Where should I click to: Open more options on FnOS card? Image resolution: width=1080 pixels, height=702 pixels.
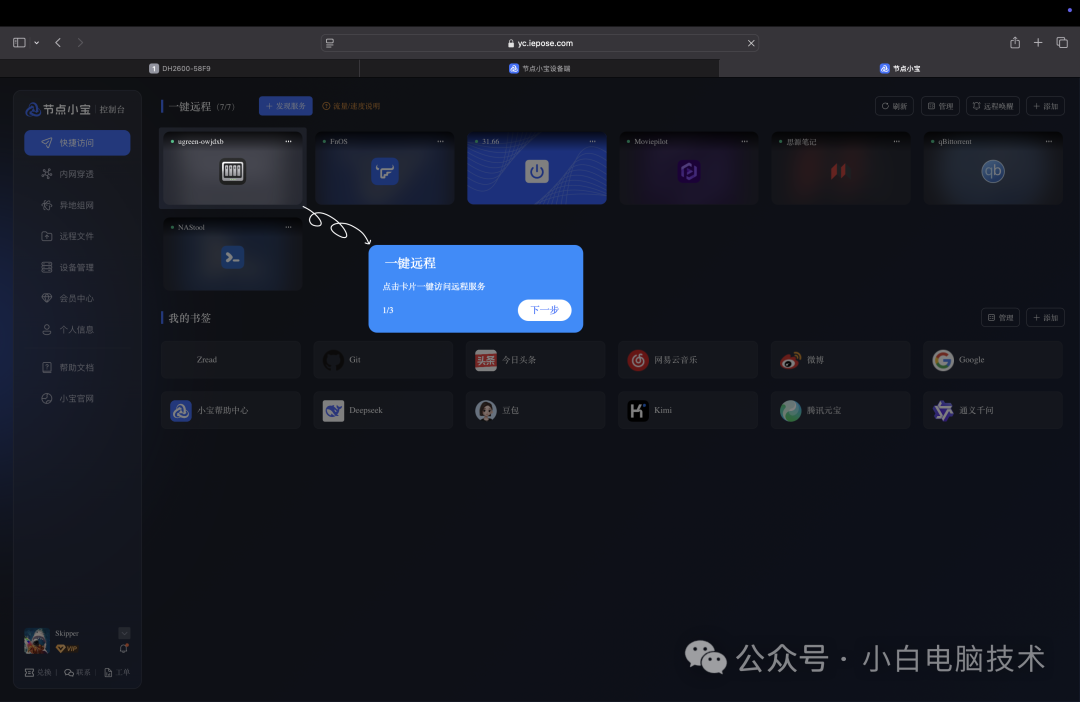coord(440,141)
